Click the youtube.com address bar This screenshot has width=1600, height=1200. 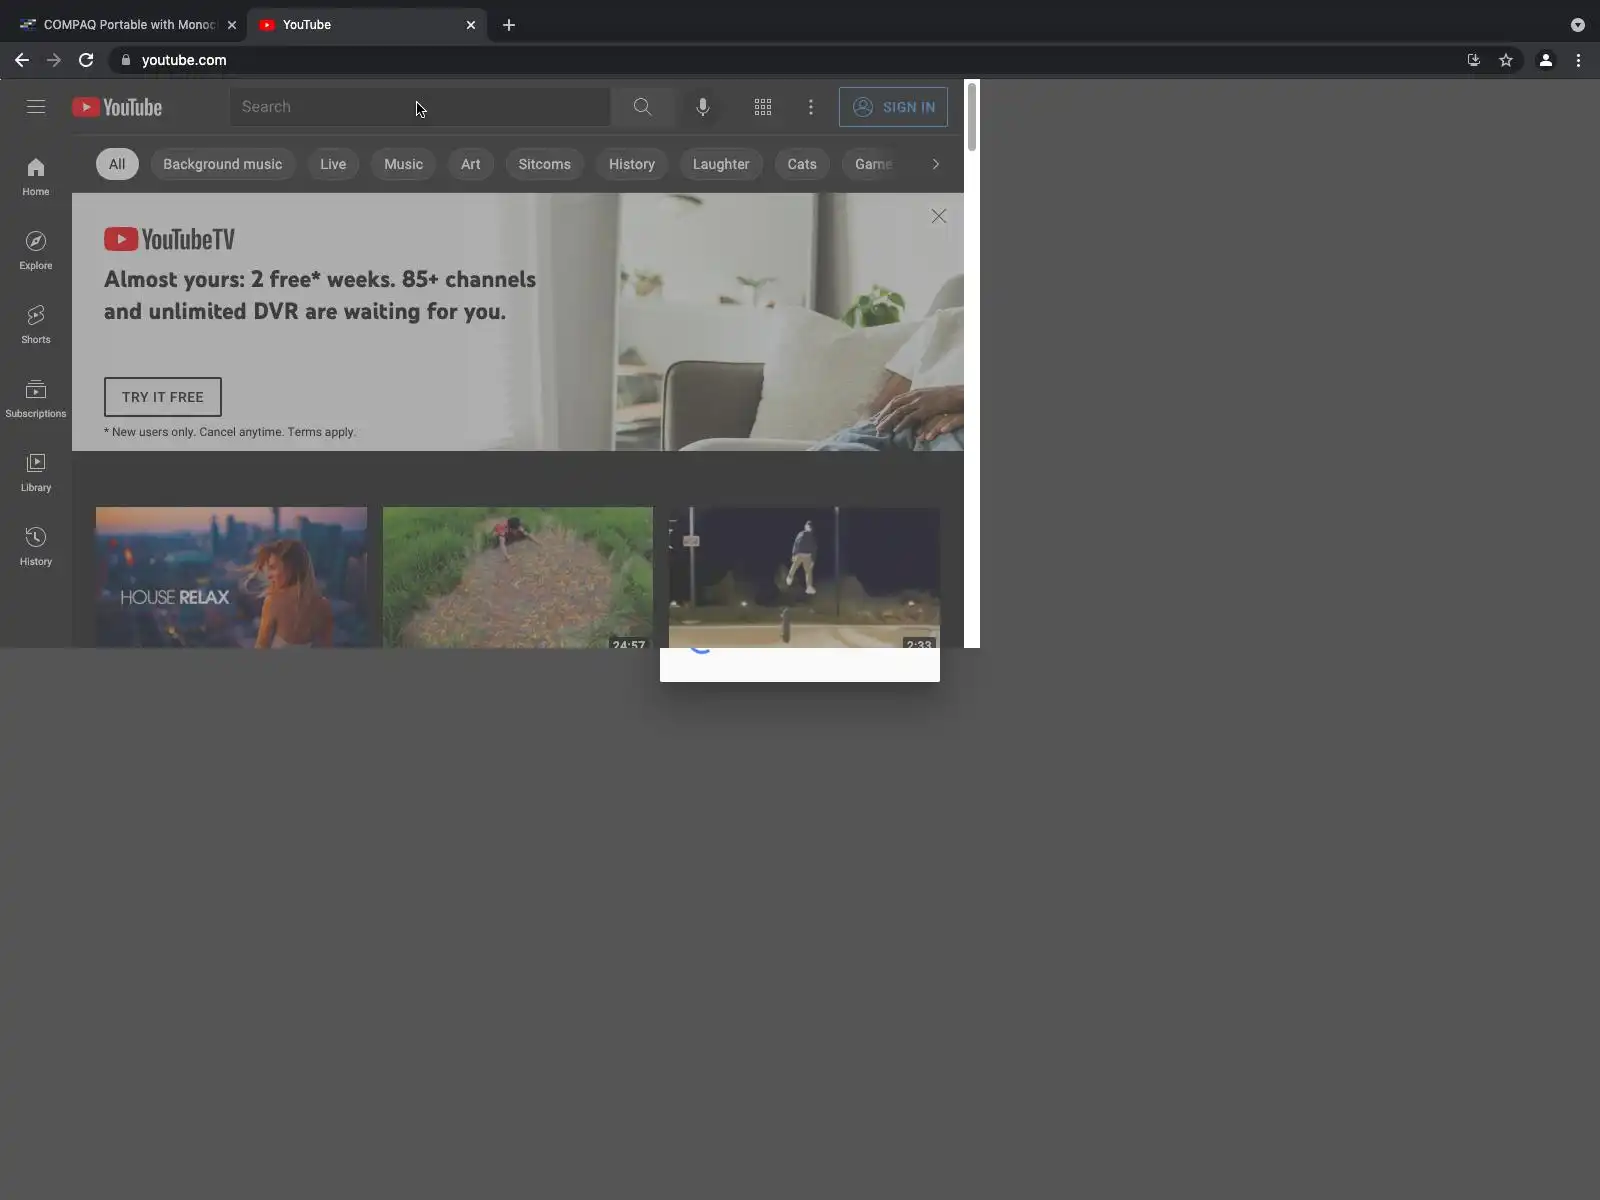tap(790, 60)
